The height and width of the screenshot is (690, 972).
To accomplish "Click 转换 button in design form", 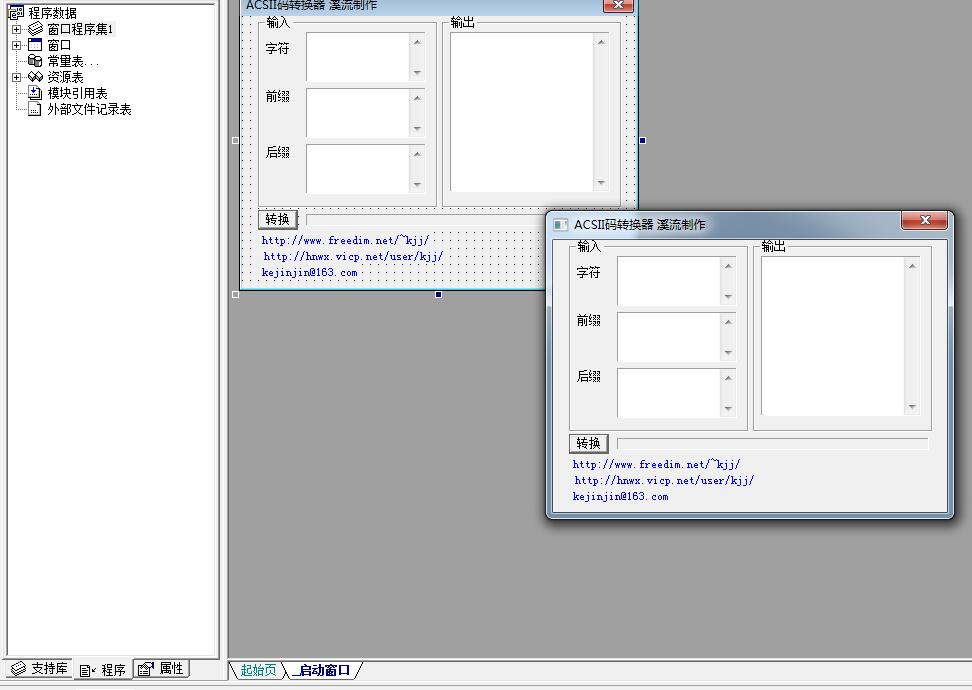I will click(277, 219).
